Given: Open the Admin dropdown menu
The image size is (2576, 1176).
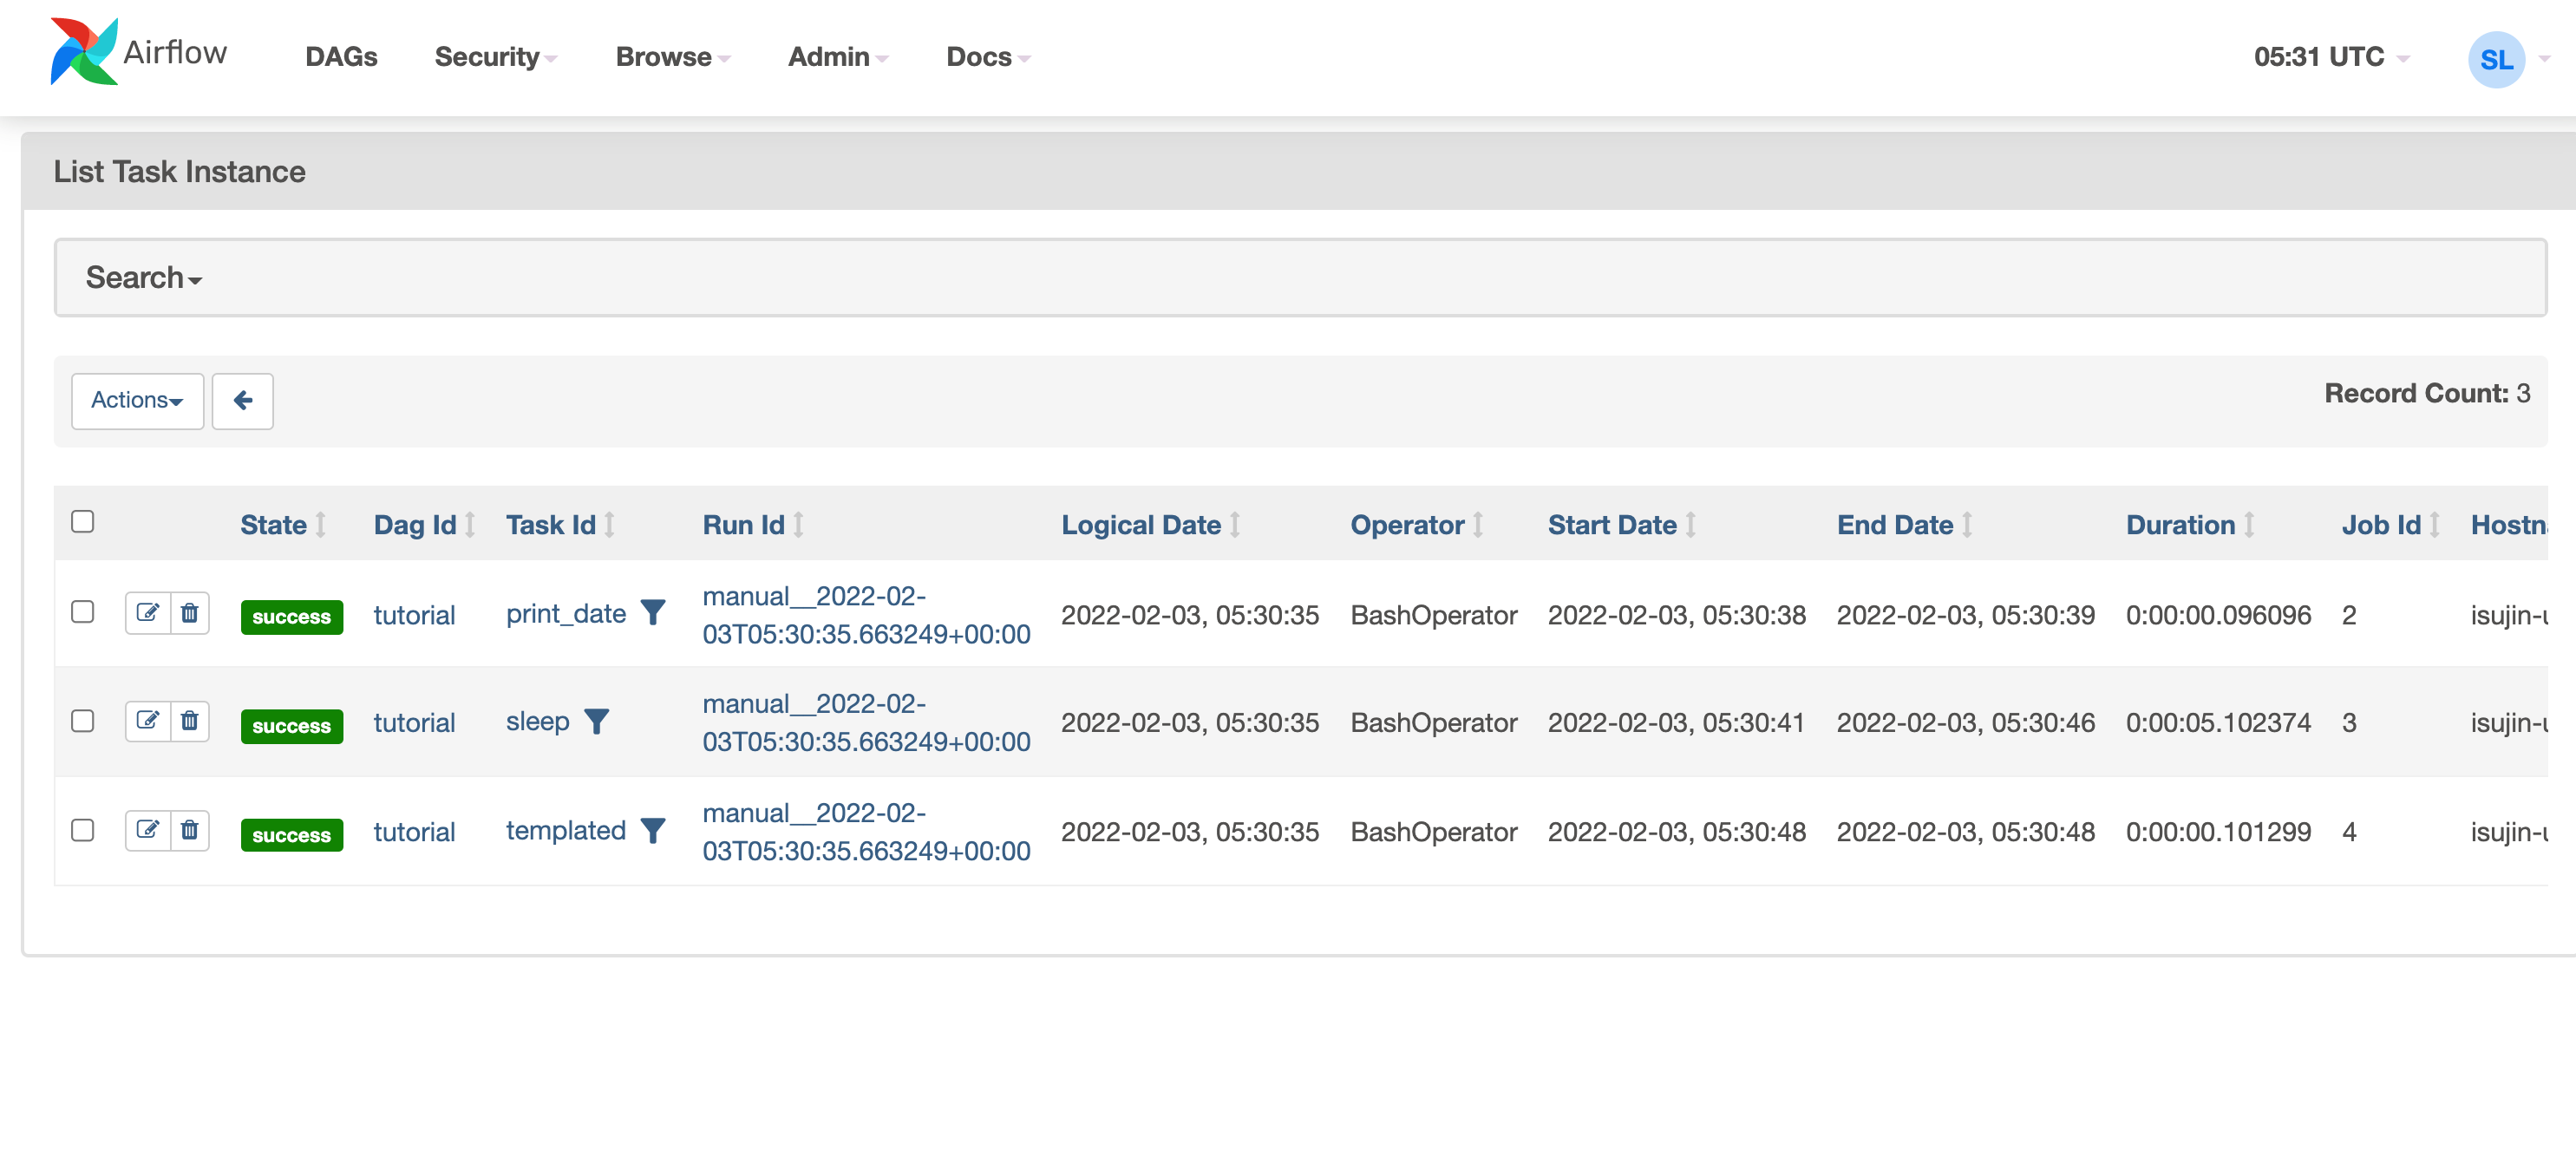Looking at the screenshot, I should click(x=838, y=57).
